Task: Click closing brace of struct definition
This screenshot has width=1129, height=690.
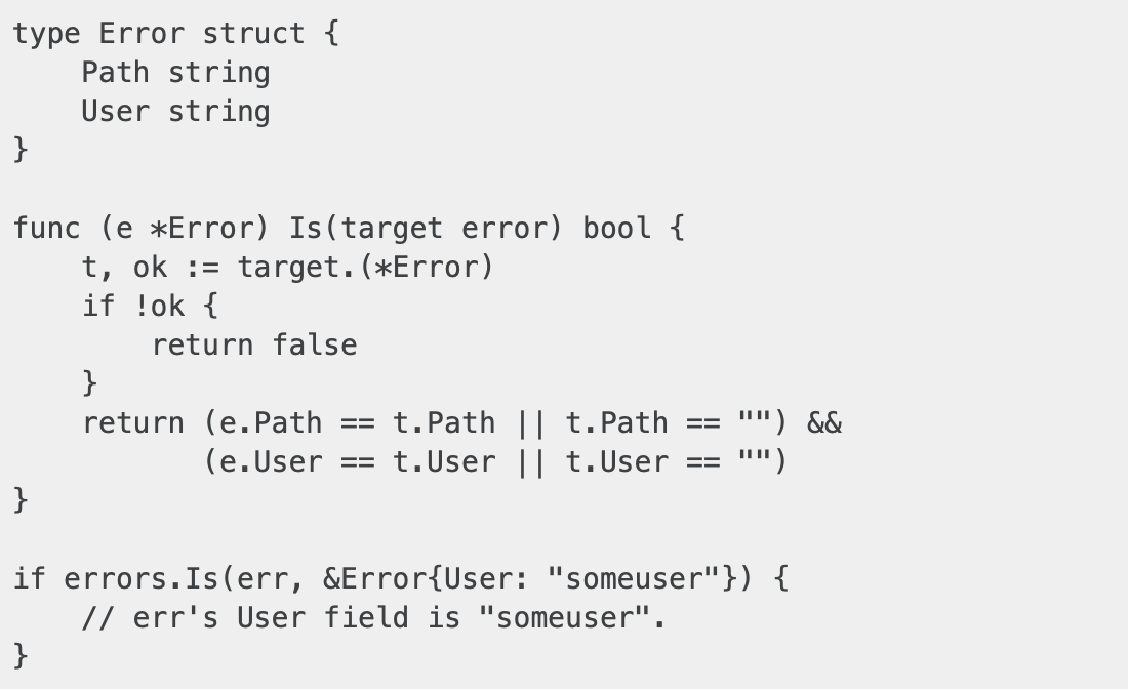Action: tap(21, 150)
